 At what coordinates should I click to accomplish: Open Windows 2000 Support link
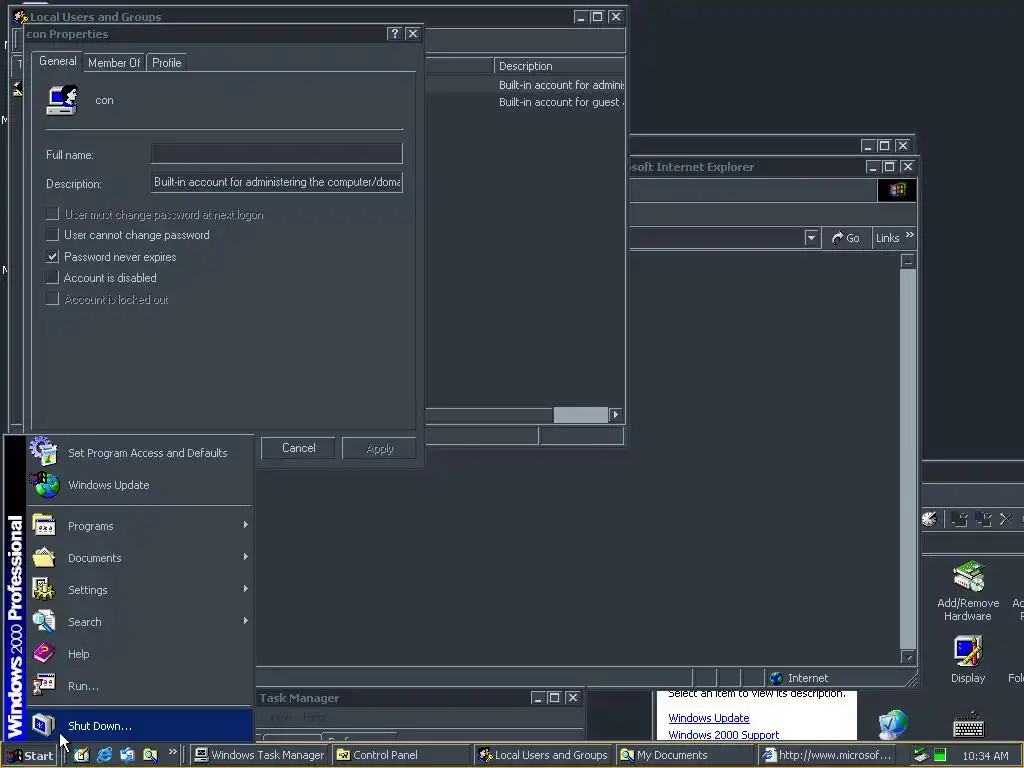pos(724,735)
